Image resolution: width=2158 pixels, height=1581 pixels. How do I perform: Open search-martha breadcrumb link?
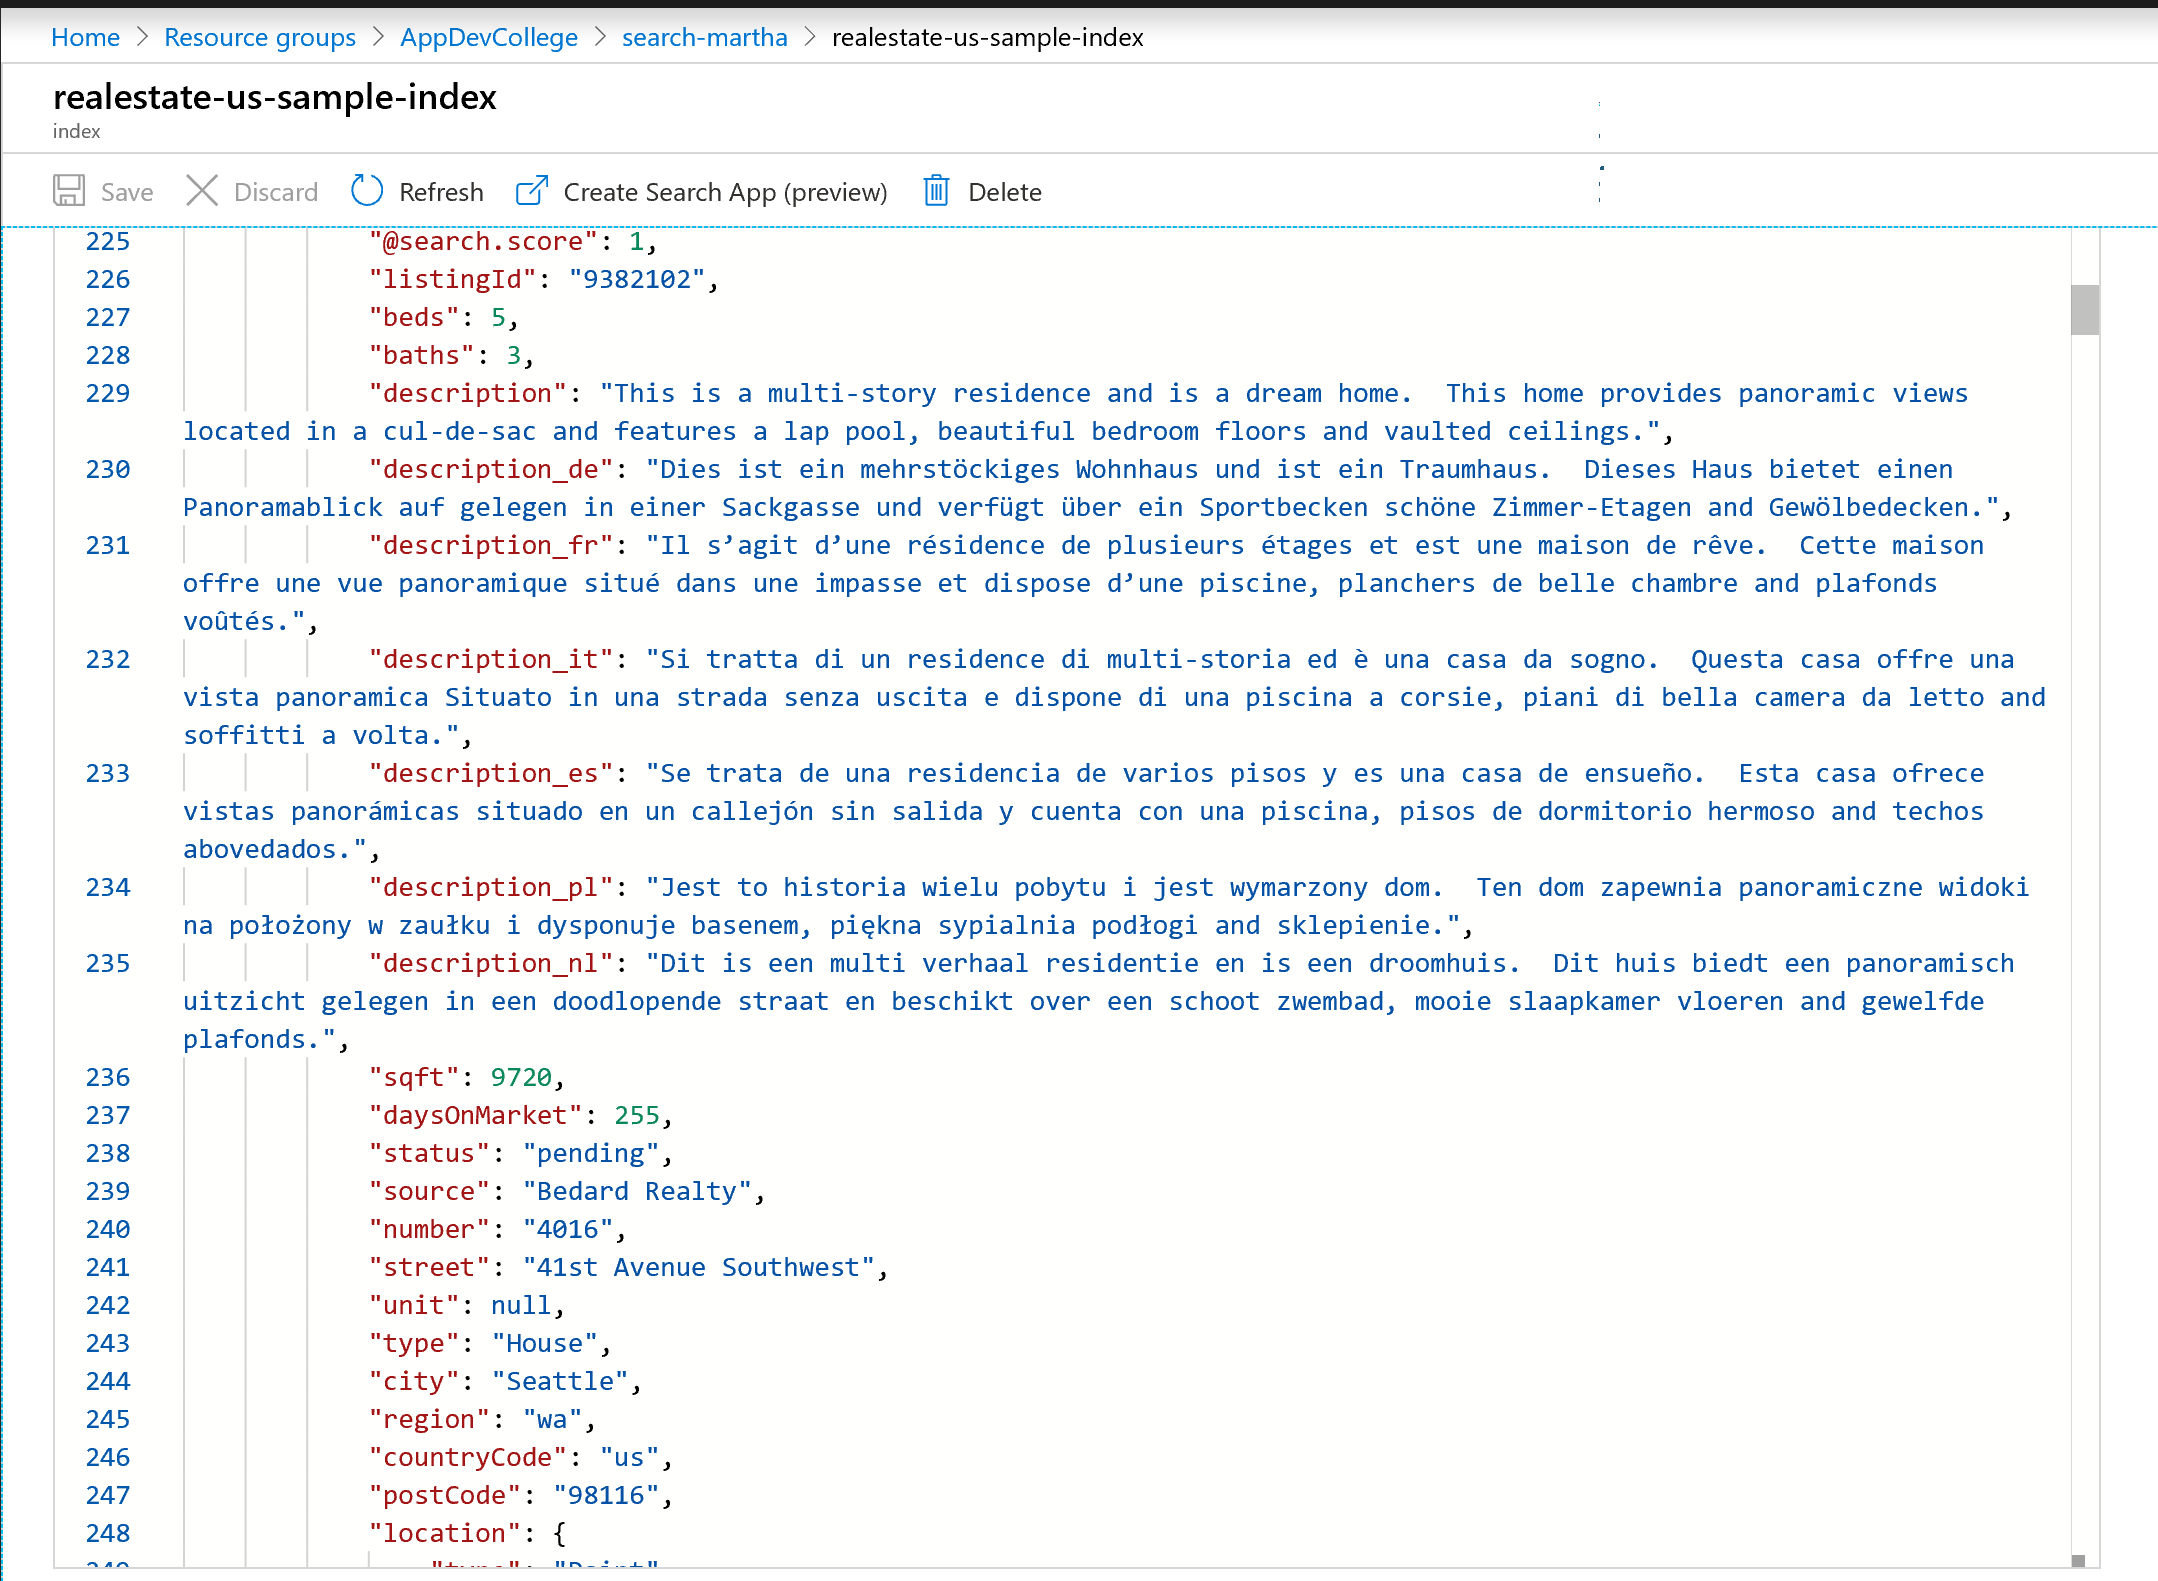coord(704,37)
